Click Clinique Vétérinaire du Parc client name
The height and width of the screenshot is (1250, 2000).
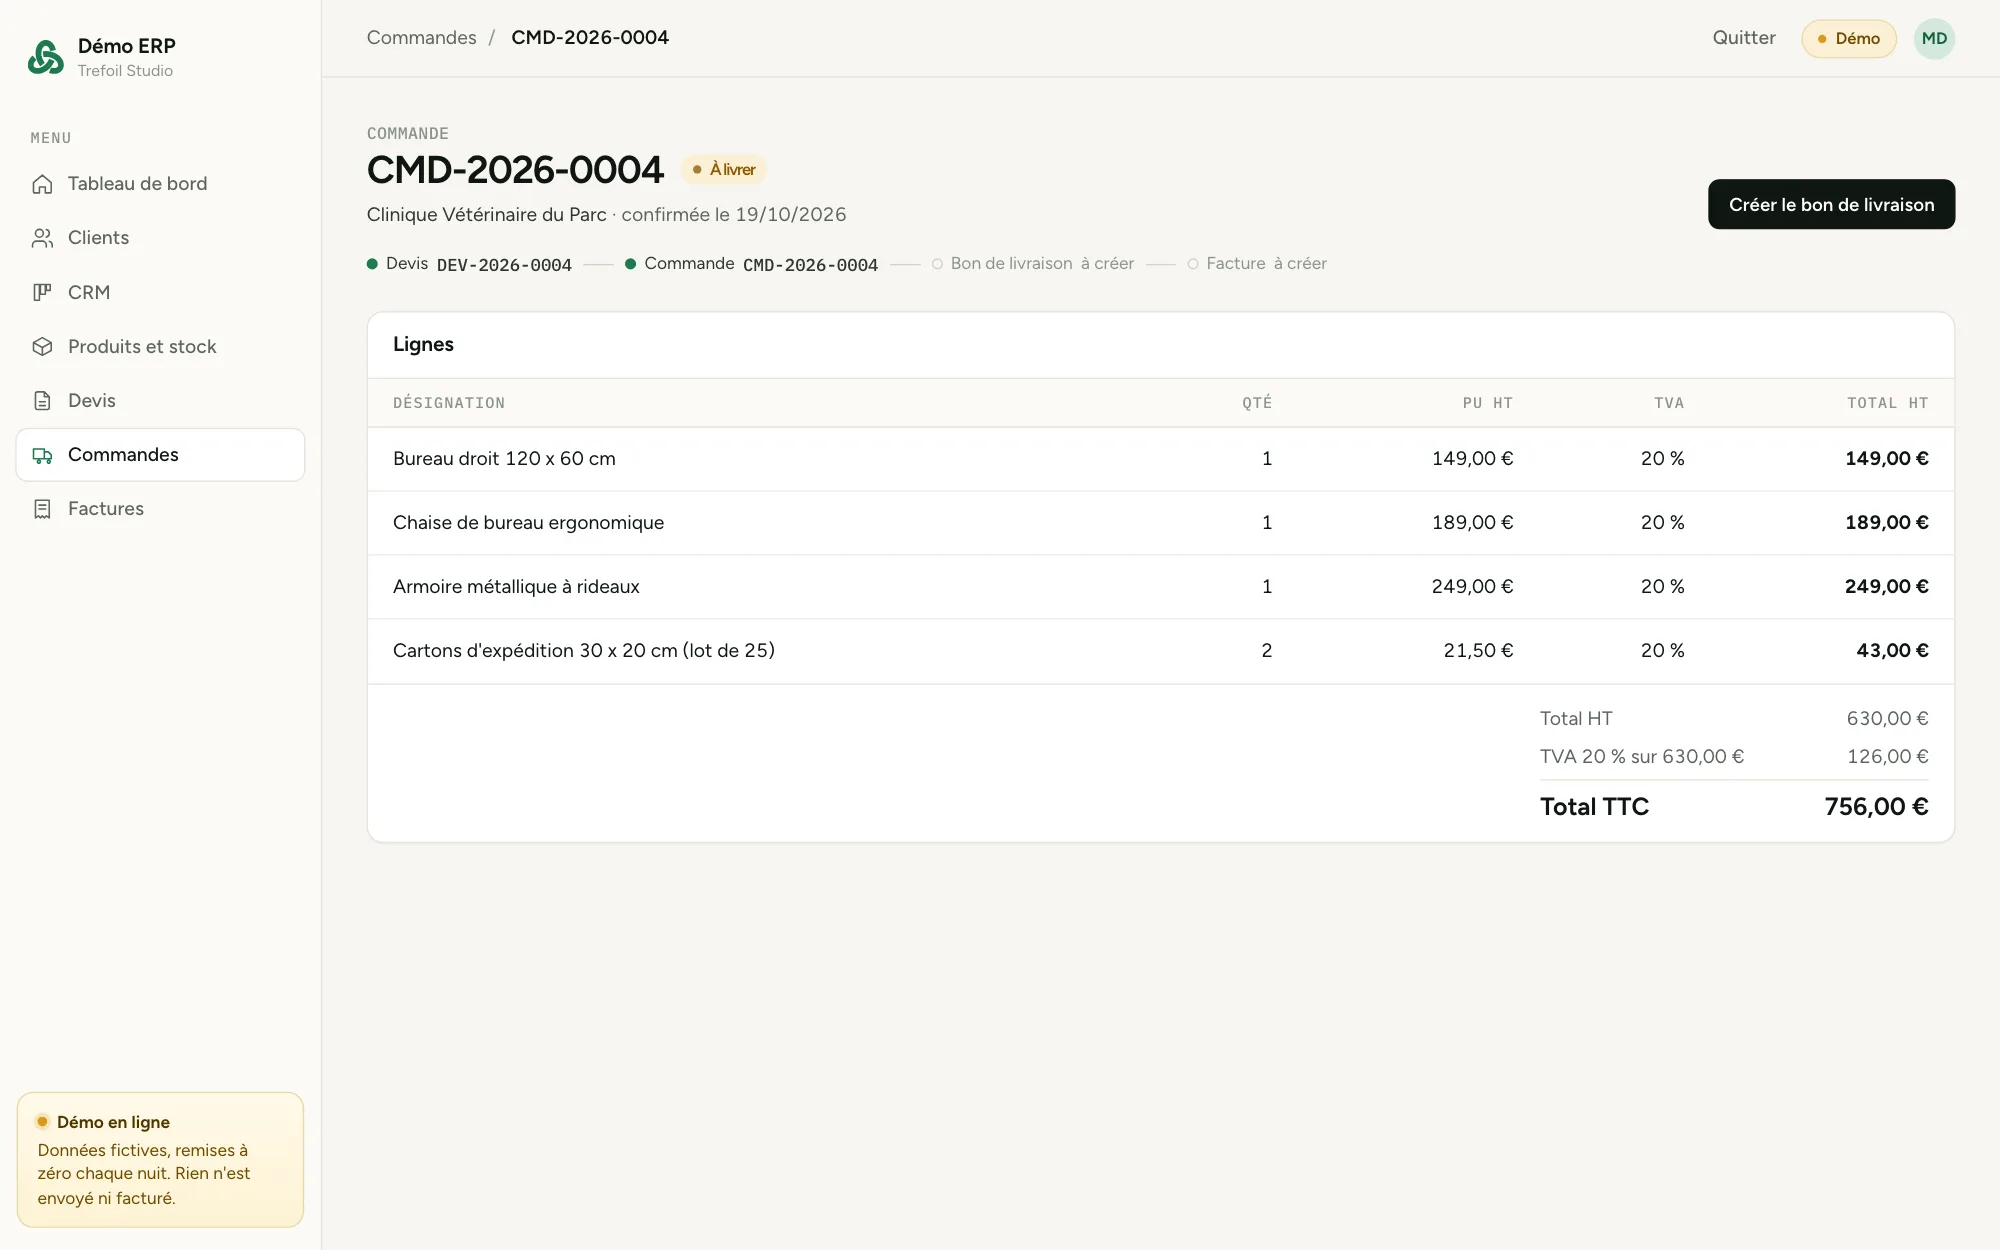click(x=486, y=215)
